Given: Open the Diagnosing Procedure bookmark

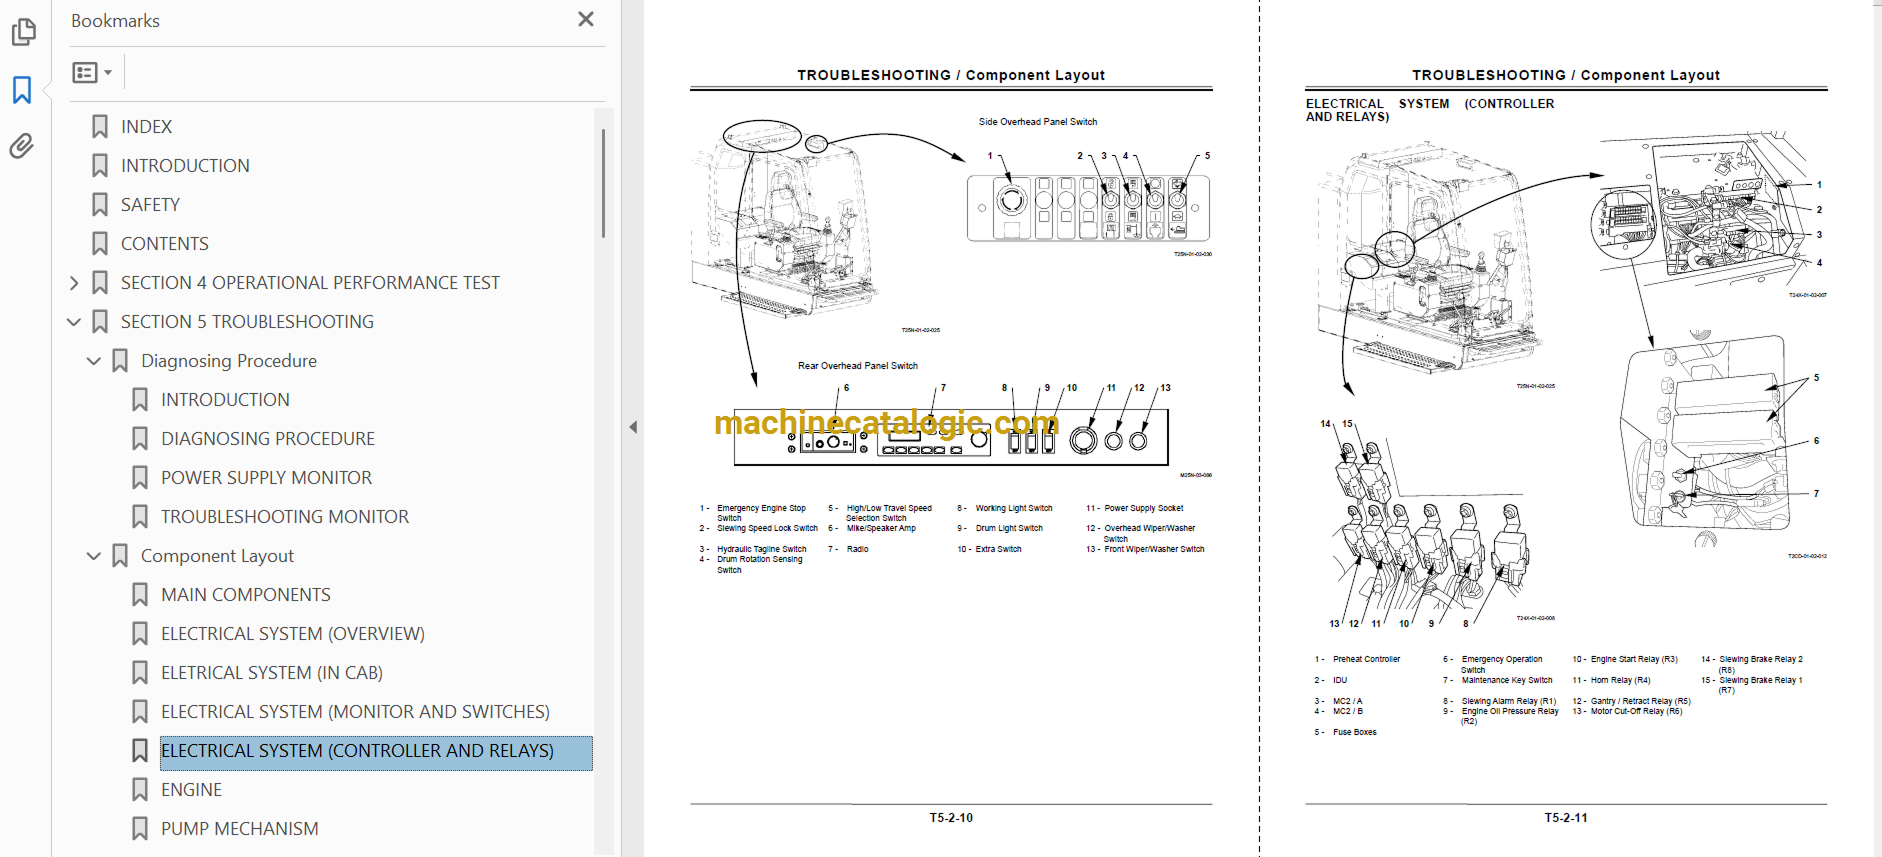Looking at the screenshot, I should click(229, 361).
